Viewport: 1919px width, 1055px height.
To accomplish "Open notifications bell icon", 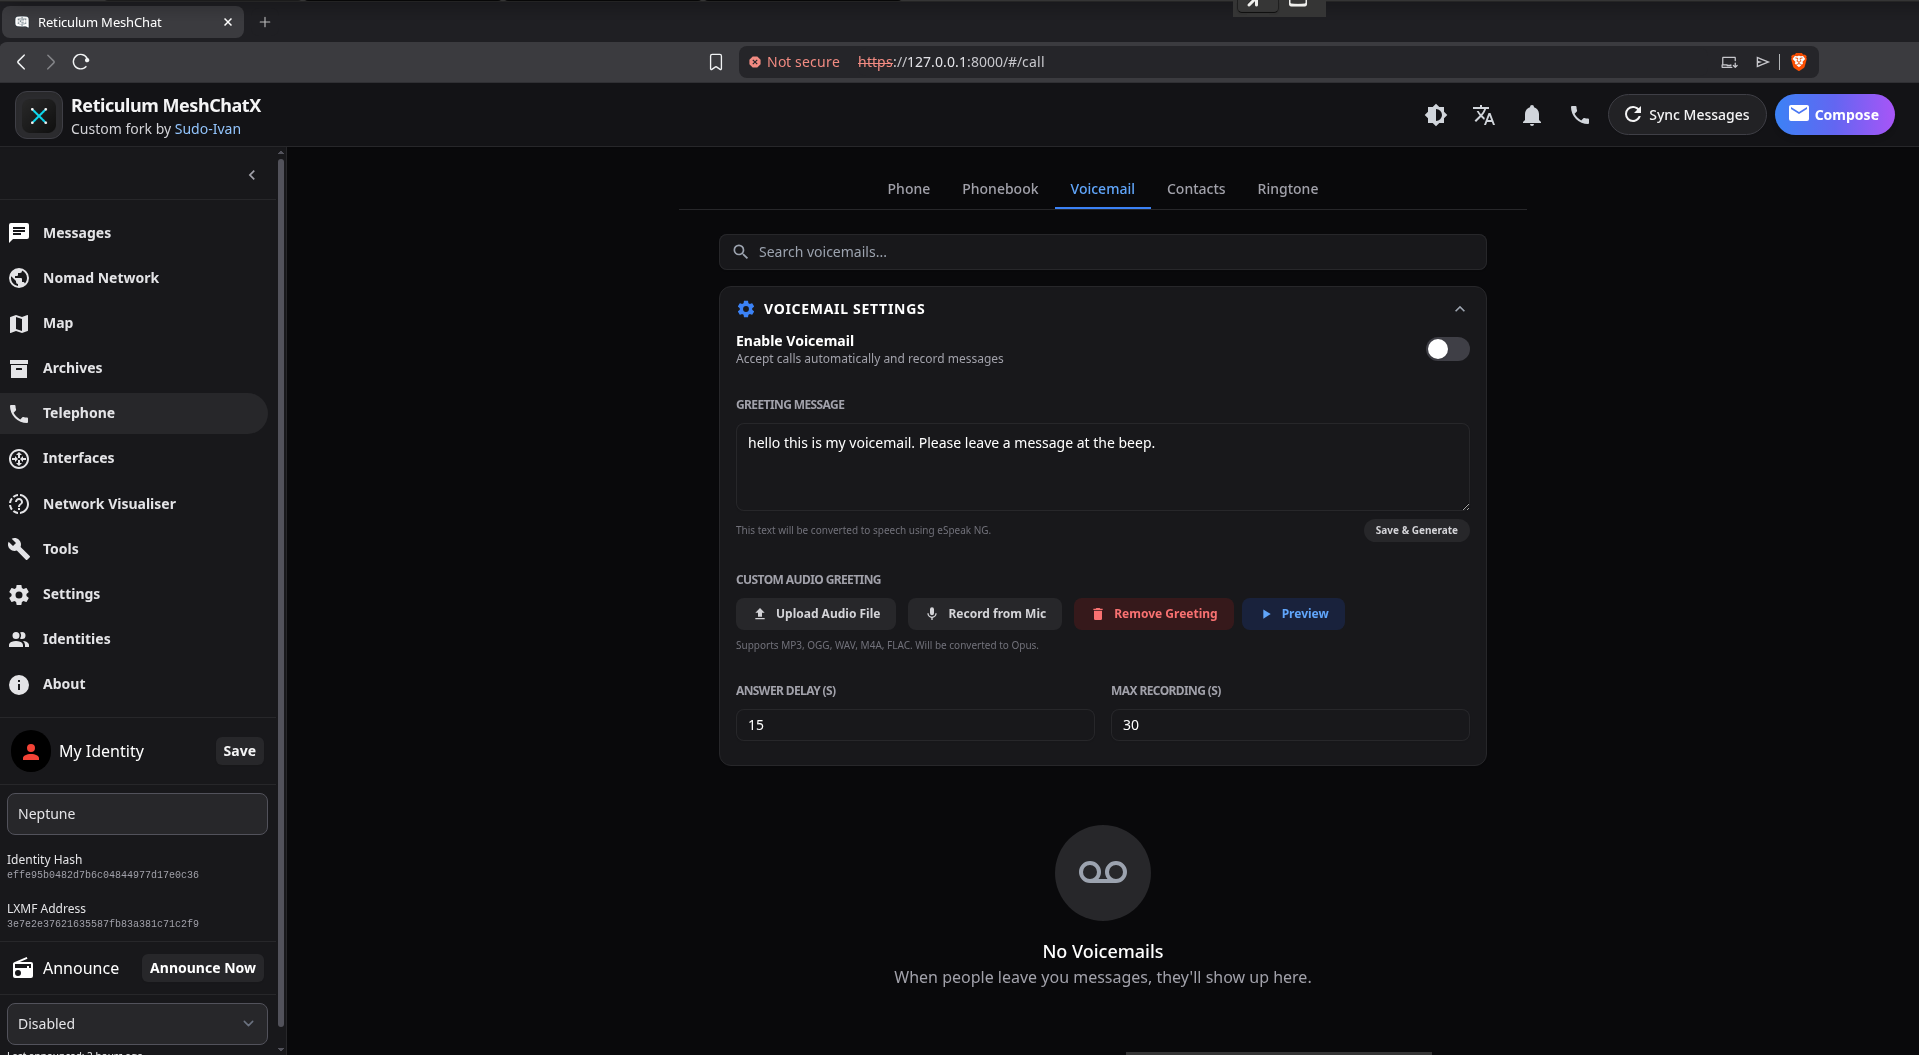I will click(1531, 115).
